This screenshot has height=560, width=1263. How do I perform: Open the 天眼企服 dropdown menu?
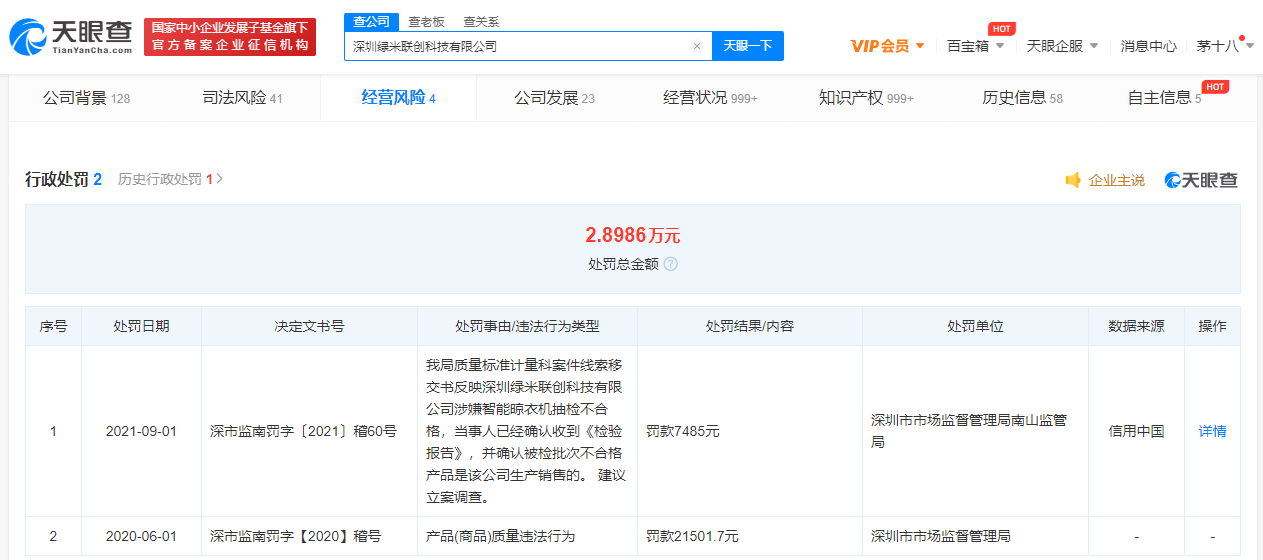click(1062, 46)
